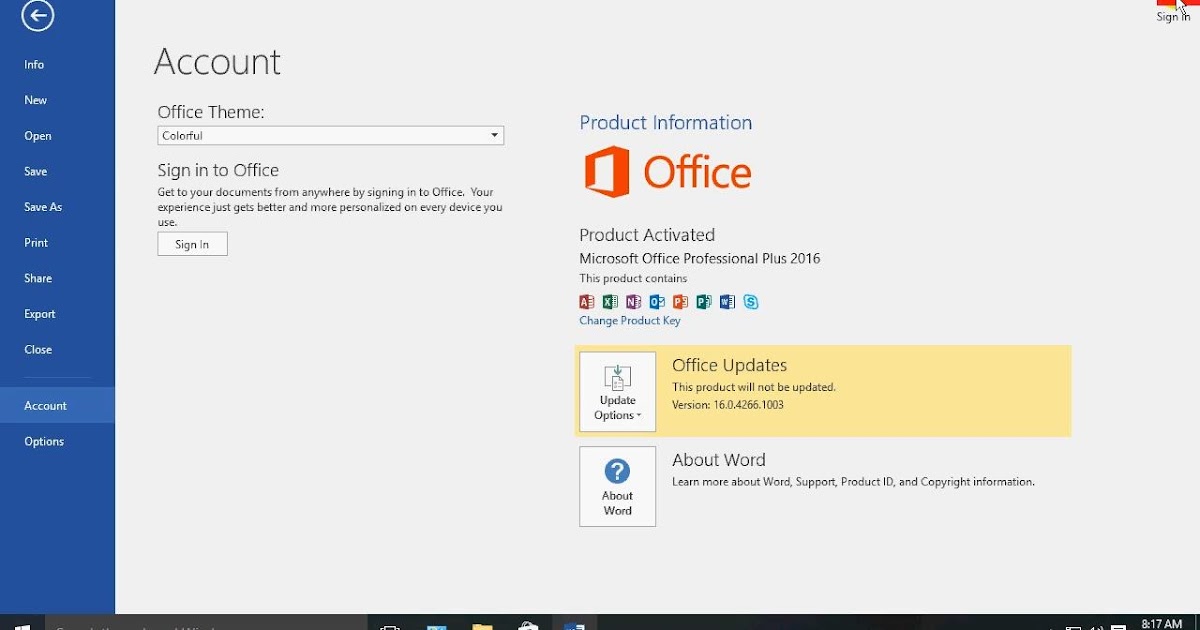Image resolution: width=1200 pixels, height=630 pixels.
Task: Click the orange Office logo
Action: 667,172
